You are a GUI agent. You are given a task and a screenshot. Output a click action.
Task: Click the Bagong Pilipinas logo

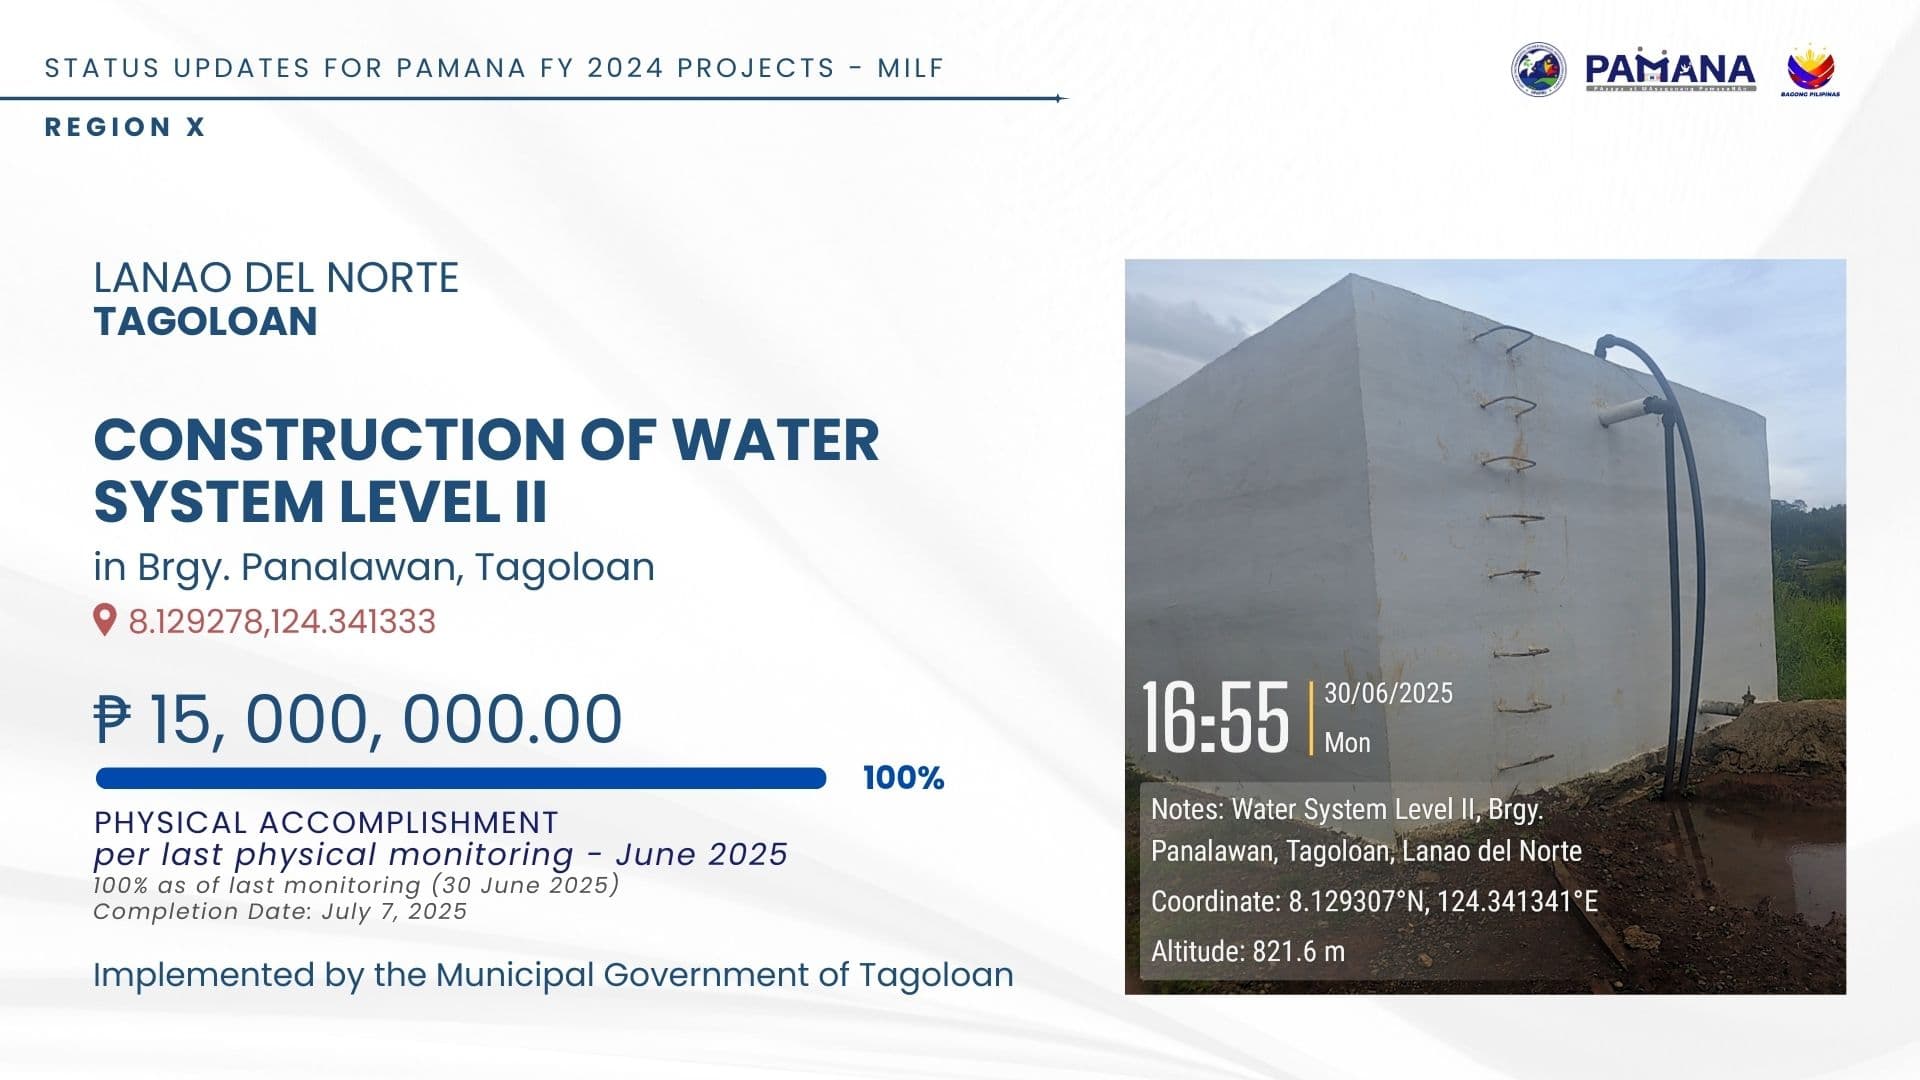pyautogui.click(x=1811, y=70)
